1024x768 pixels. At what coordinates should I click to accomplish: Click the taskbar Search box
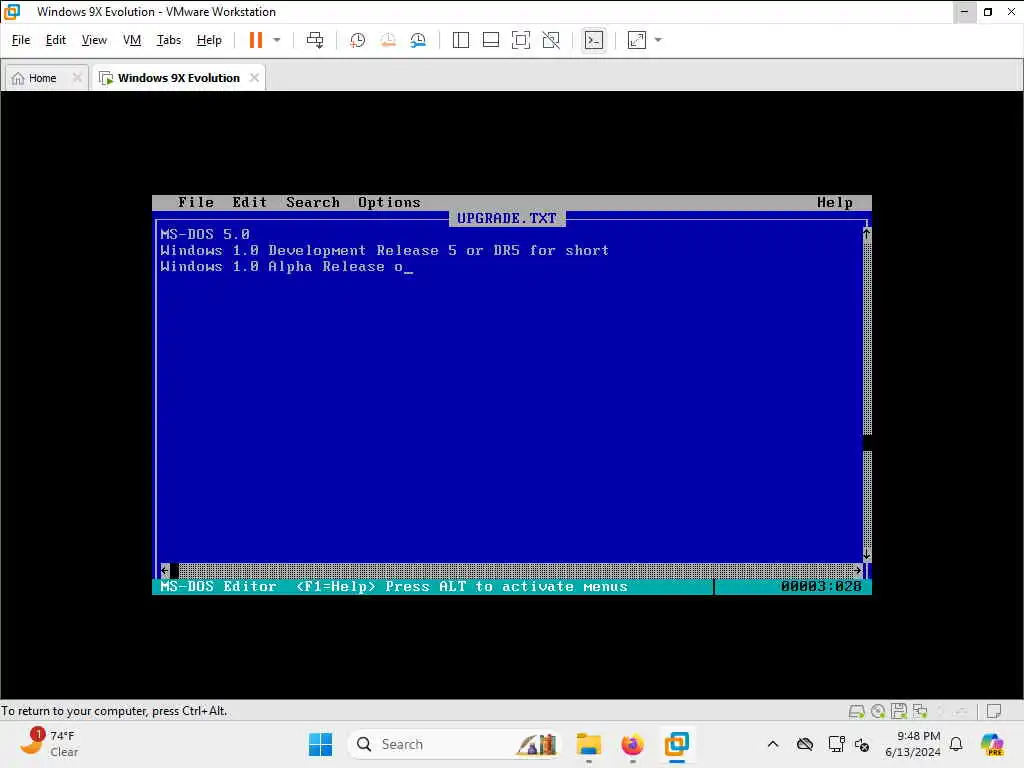click(x=455, y=744)
